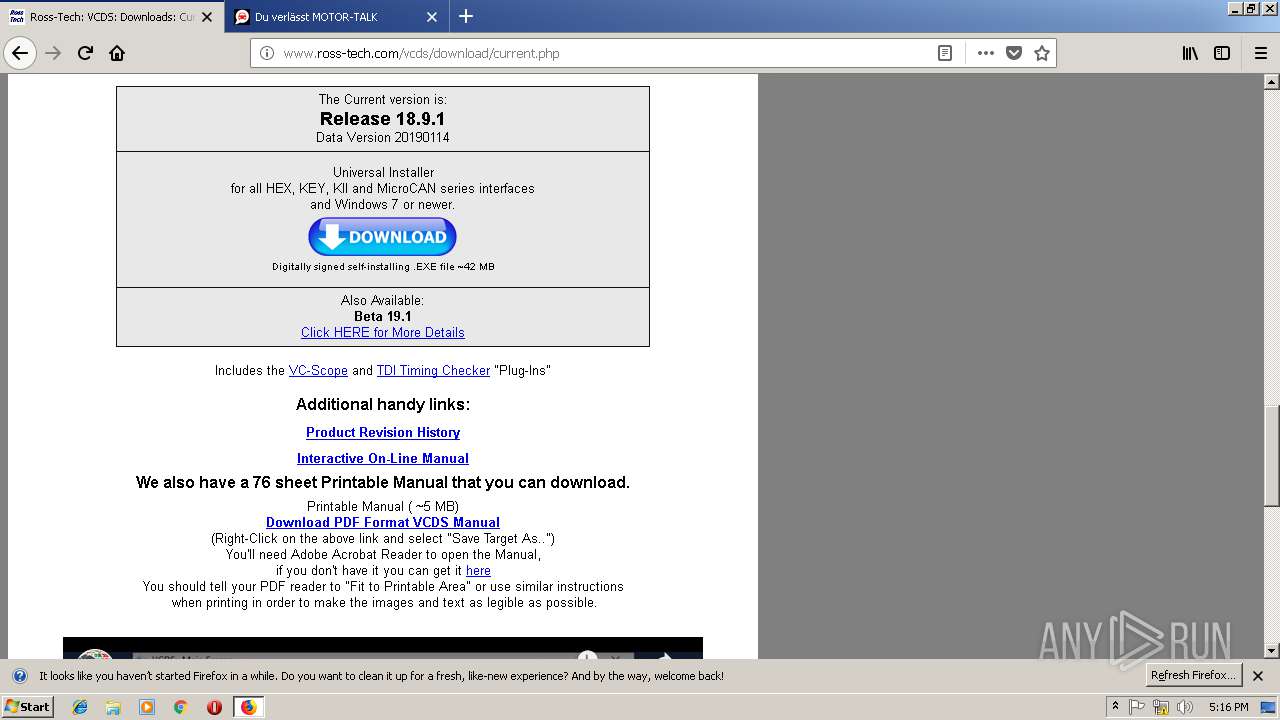The image size is (1280, 720).
Task: Show the sidebars
Action: click(1222, 53)
